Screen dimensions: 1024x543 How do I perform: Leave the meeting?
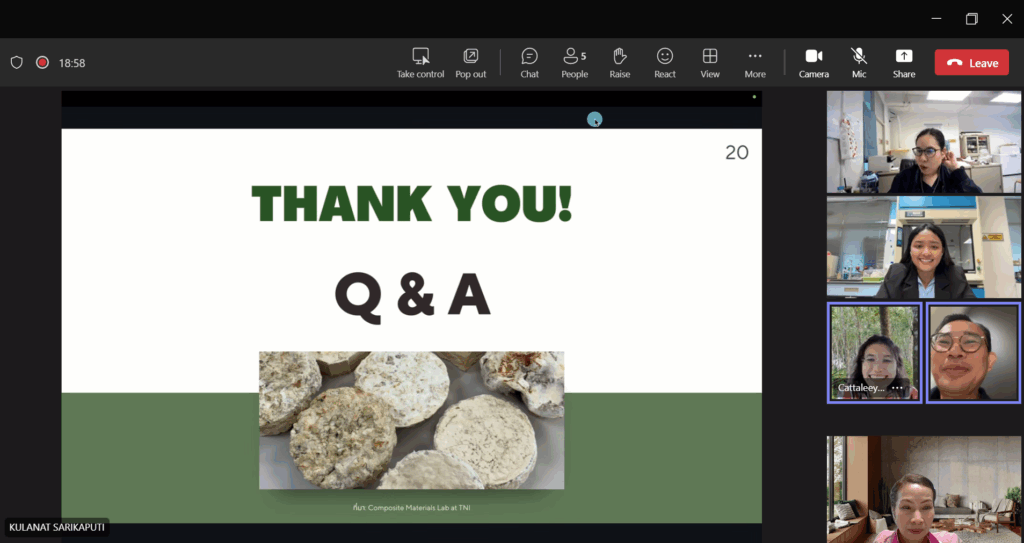tap(971, 62)
